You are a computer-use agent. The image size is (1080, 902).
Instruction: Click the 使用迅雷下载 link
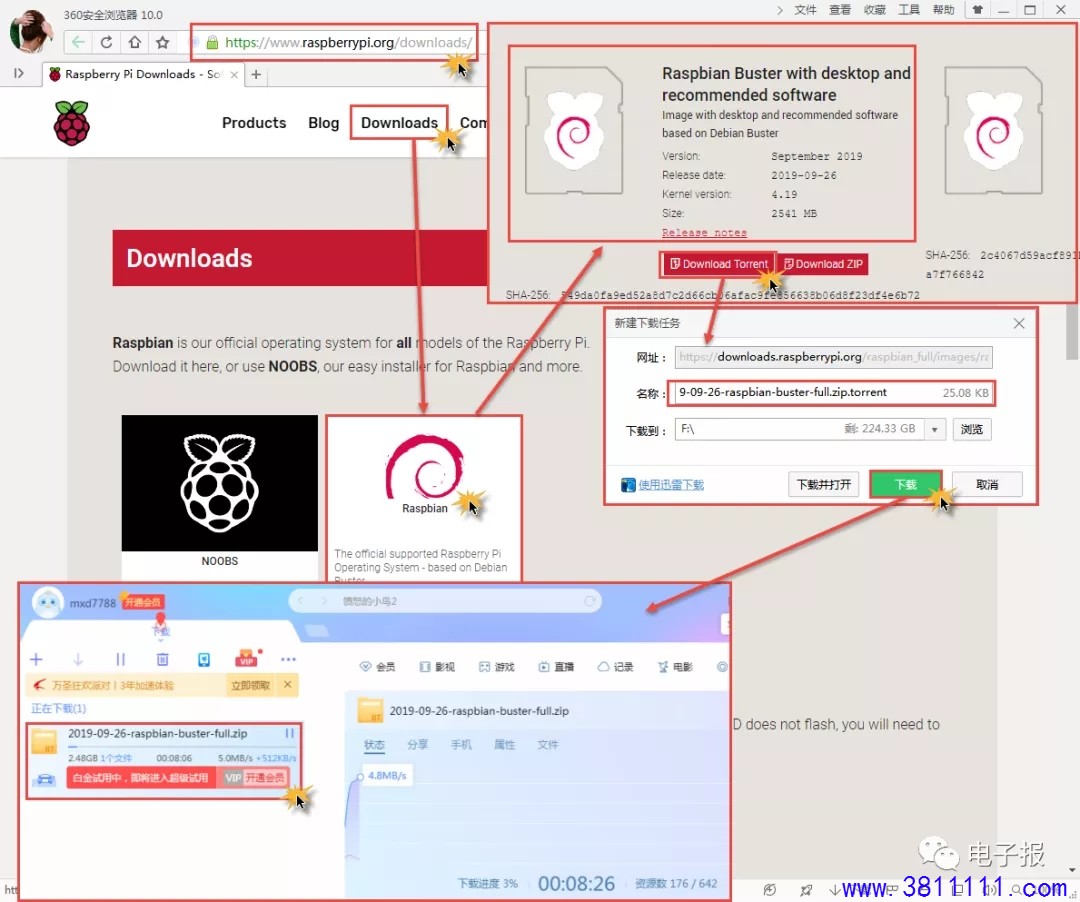pos(671,485)
